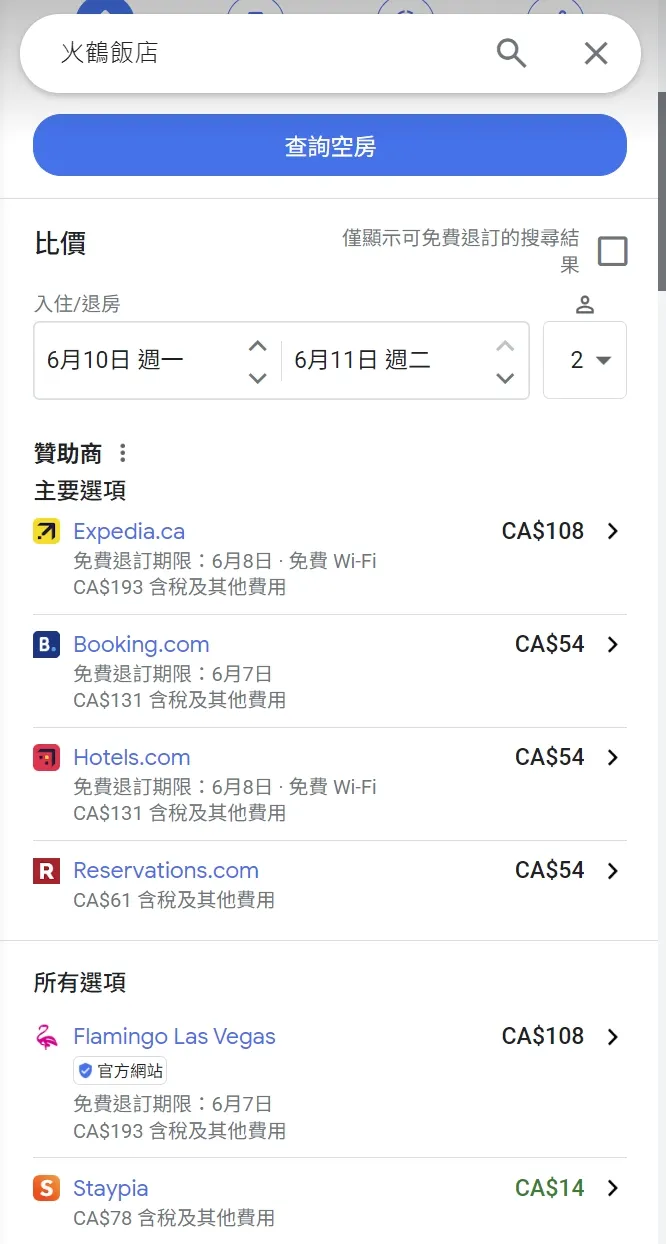The image size is (666, 1244).
Task: Select the Staypia logo icon
Action: 47,1188
